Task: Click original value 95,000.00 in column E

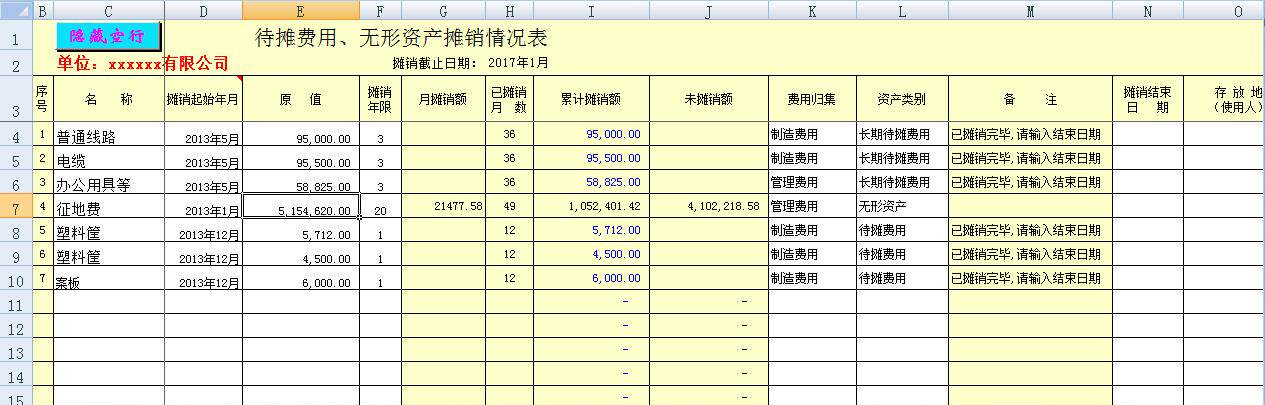Action: coord(301,135)
